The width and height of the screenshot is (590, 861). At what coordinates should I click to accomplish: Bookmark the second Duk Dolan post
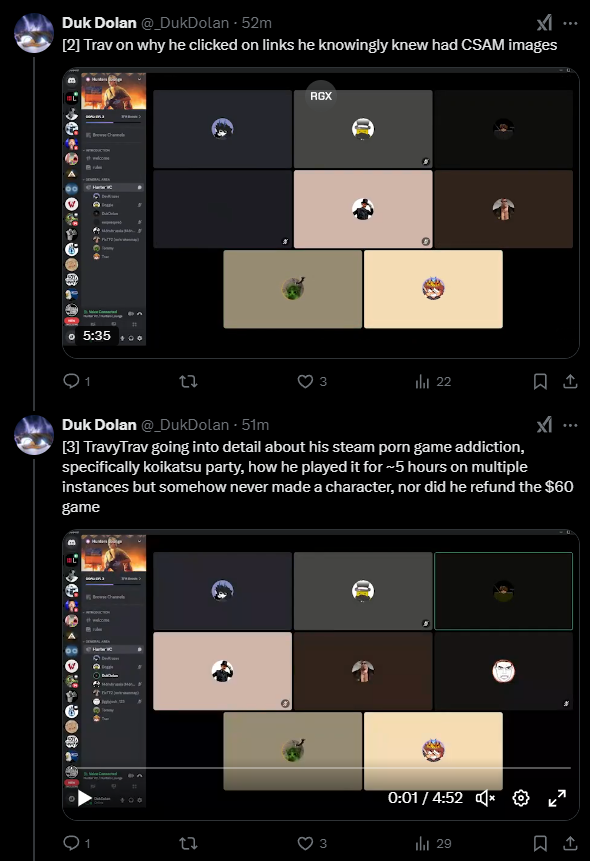click(541, 843)
